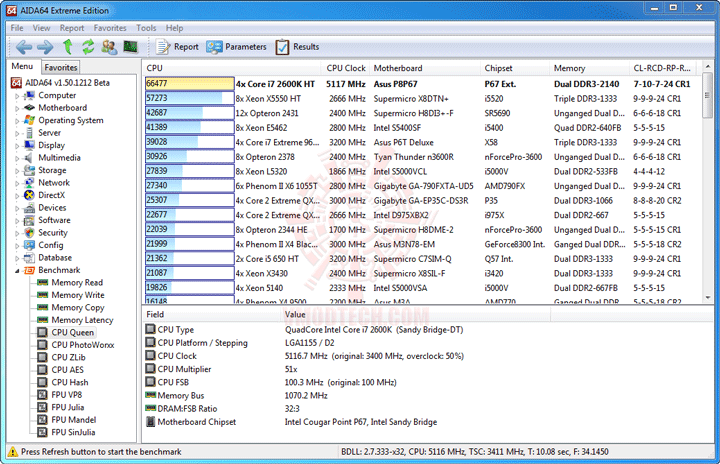Select the Operating System tree node
This screenshot has width=720, height=464.
[x=71, y=120]
